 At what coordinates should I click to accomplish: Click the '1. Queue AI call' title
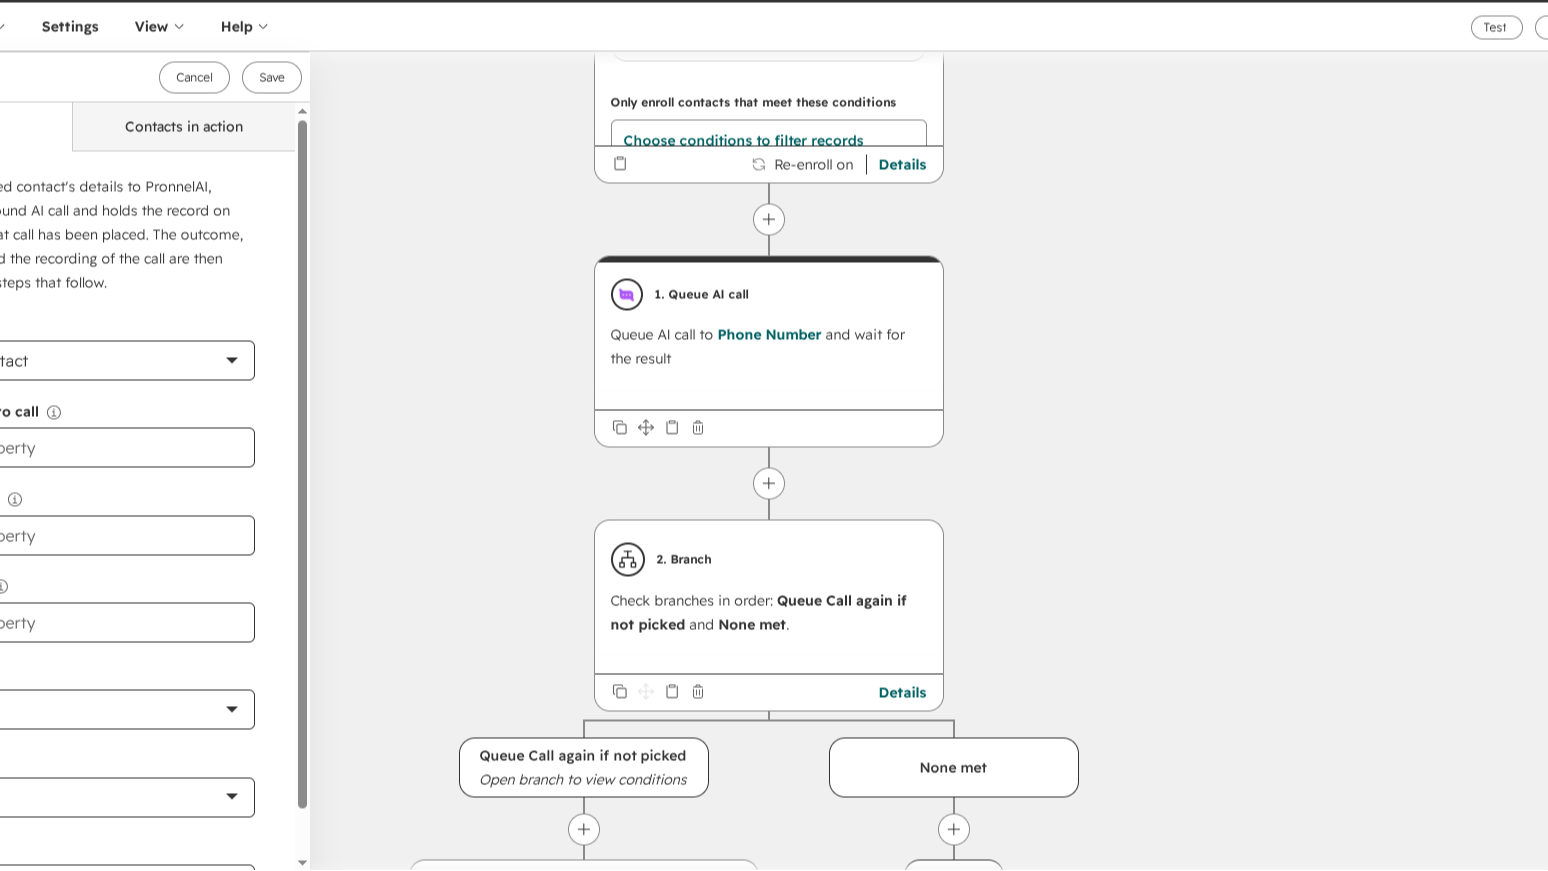tap(701, 295)
